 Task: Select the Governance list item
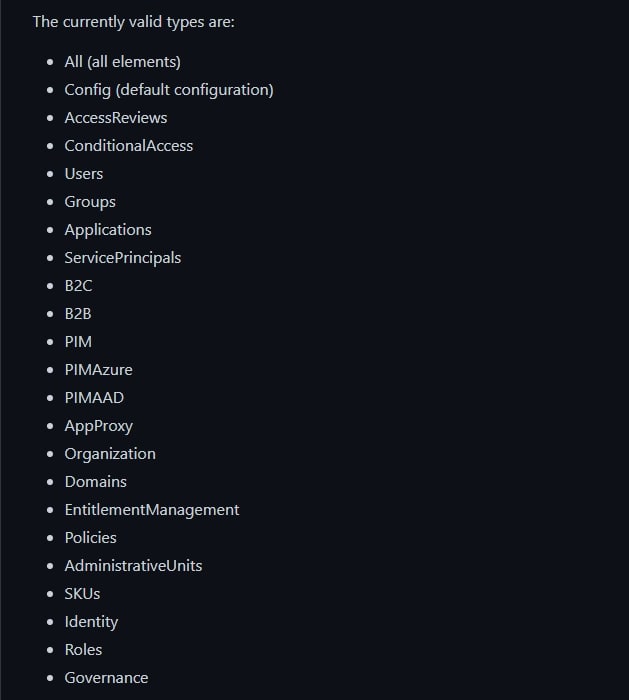coord(107,678)
